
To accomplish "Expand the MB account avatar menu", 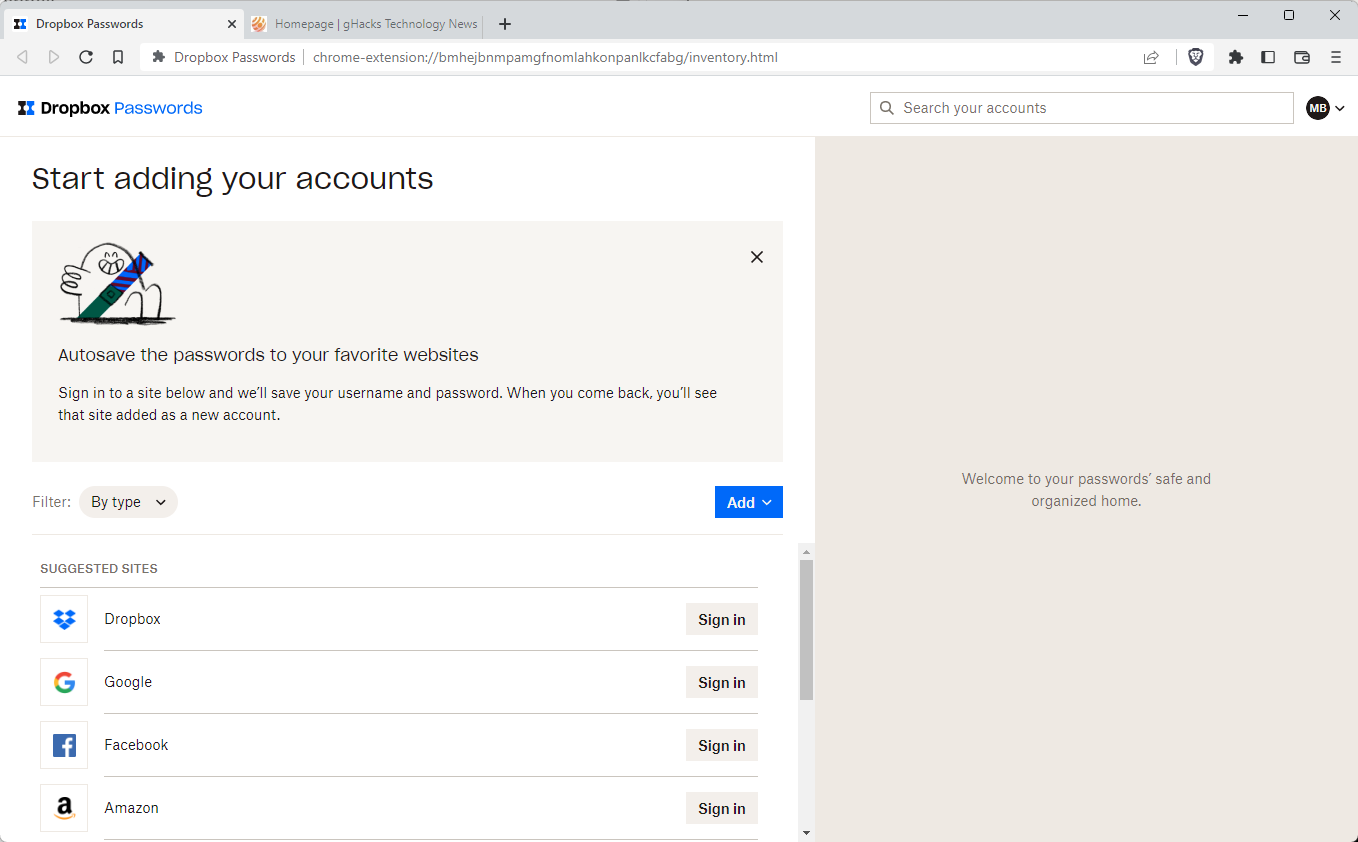I will click(x=1325, y=108).
